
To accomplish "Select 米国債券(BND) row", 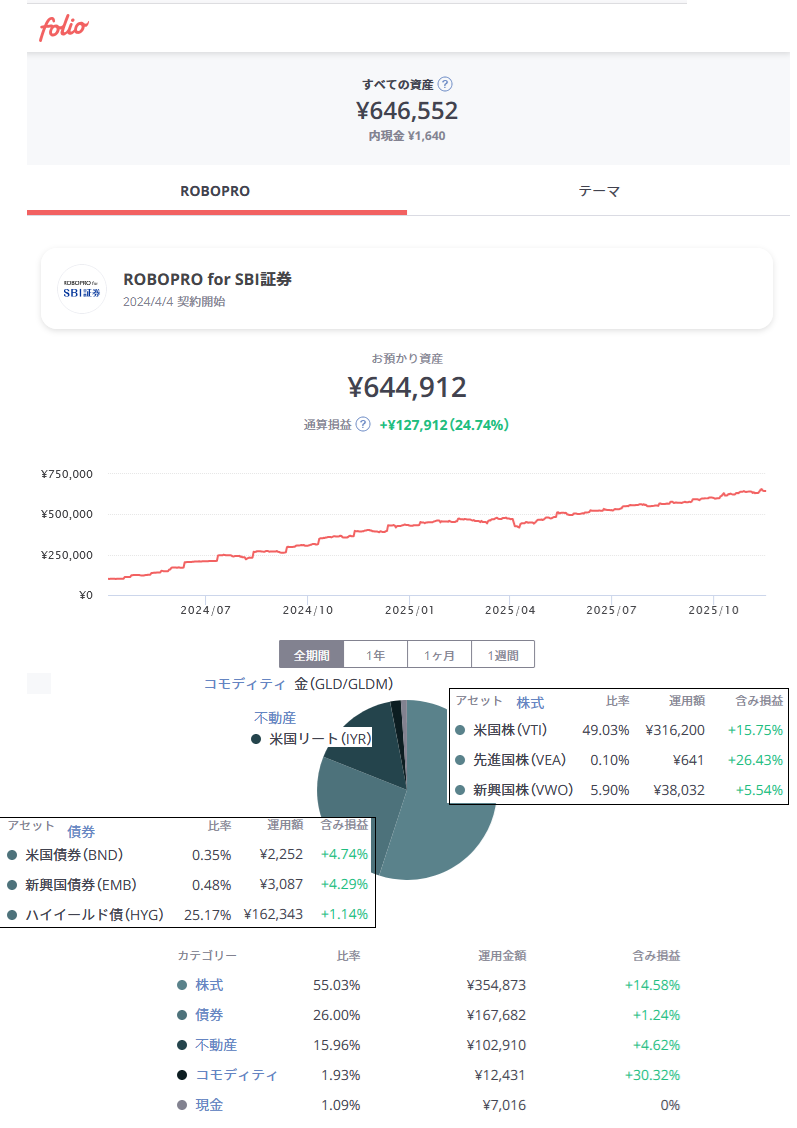I will tap(187, 855).
